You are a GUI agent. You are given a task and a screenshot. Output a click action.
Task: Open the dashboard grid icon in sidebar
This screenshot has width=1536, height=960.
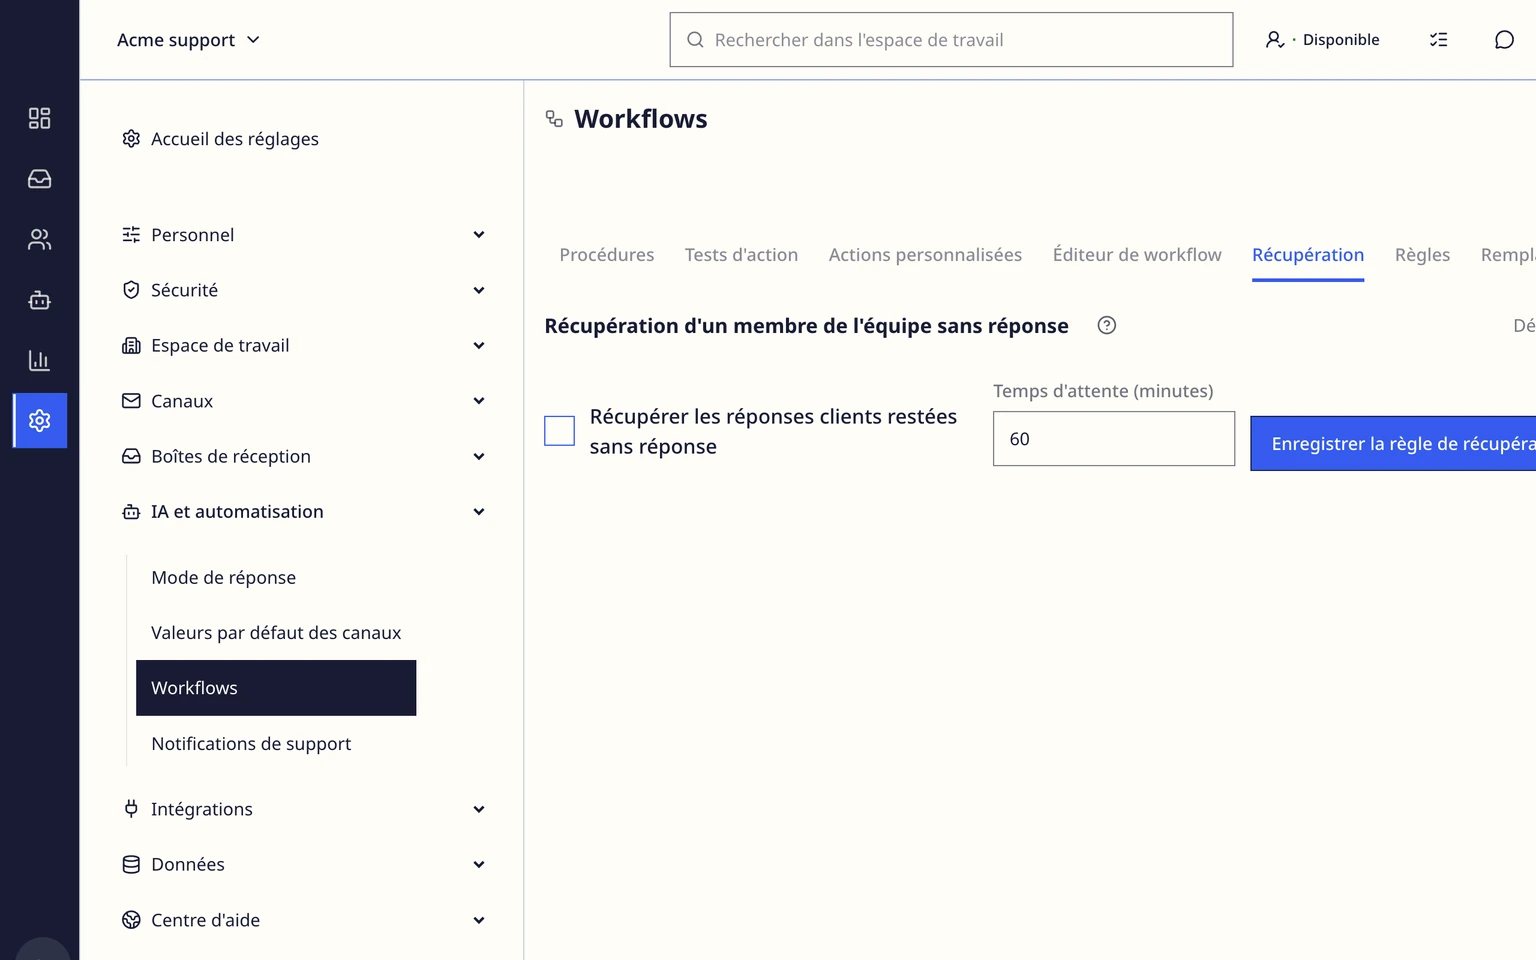click(x=39, y=118)
